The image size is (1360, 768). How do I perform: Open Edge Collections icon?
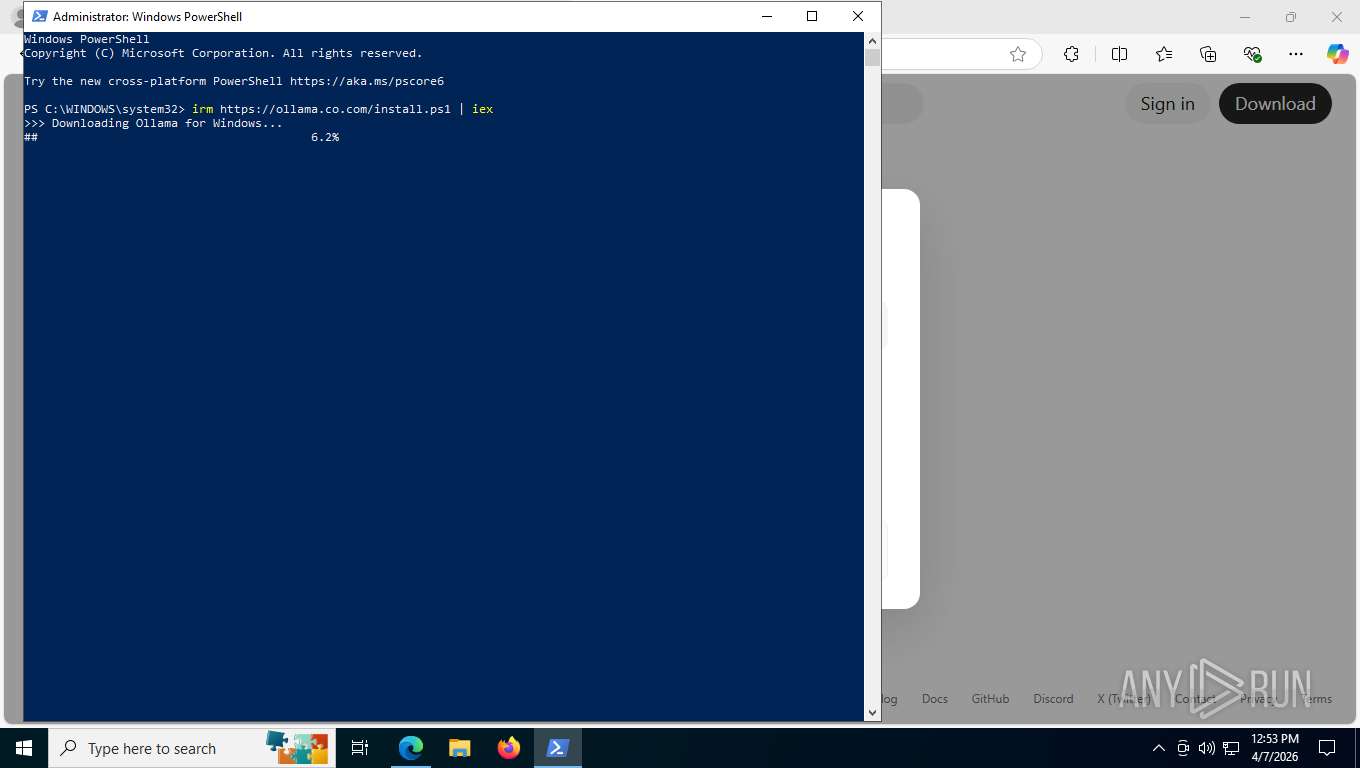(1208, 54)
